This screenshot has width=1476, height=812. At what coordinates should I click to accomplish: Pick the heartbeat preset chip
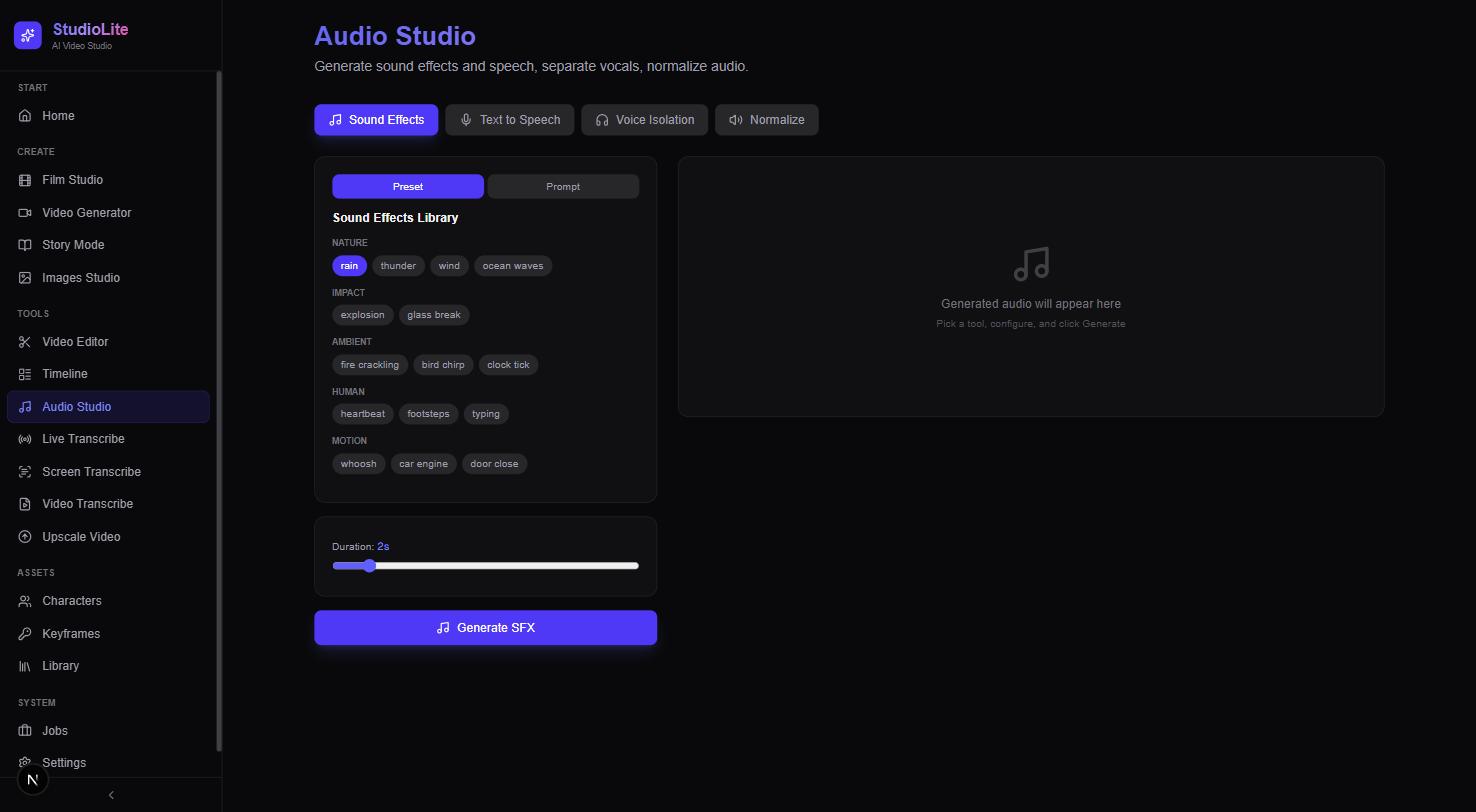point(363,414)
